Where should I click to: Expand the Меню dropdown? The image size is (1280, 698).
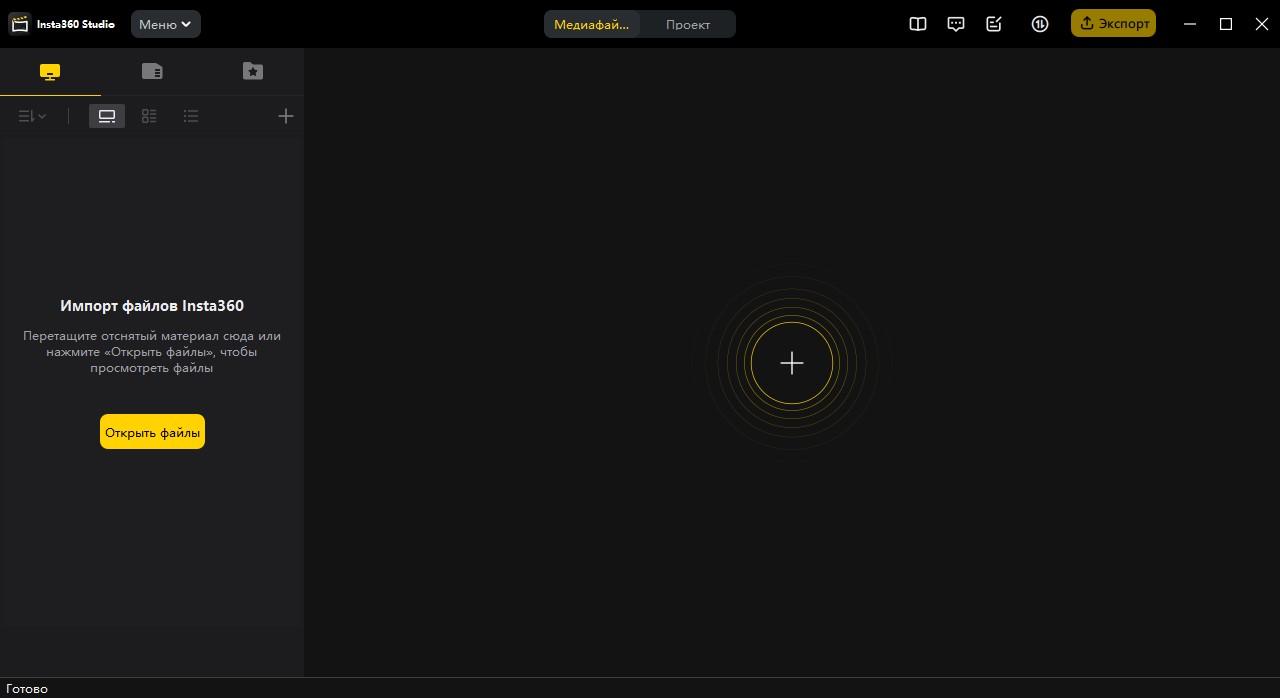(x=165, y=24)
